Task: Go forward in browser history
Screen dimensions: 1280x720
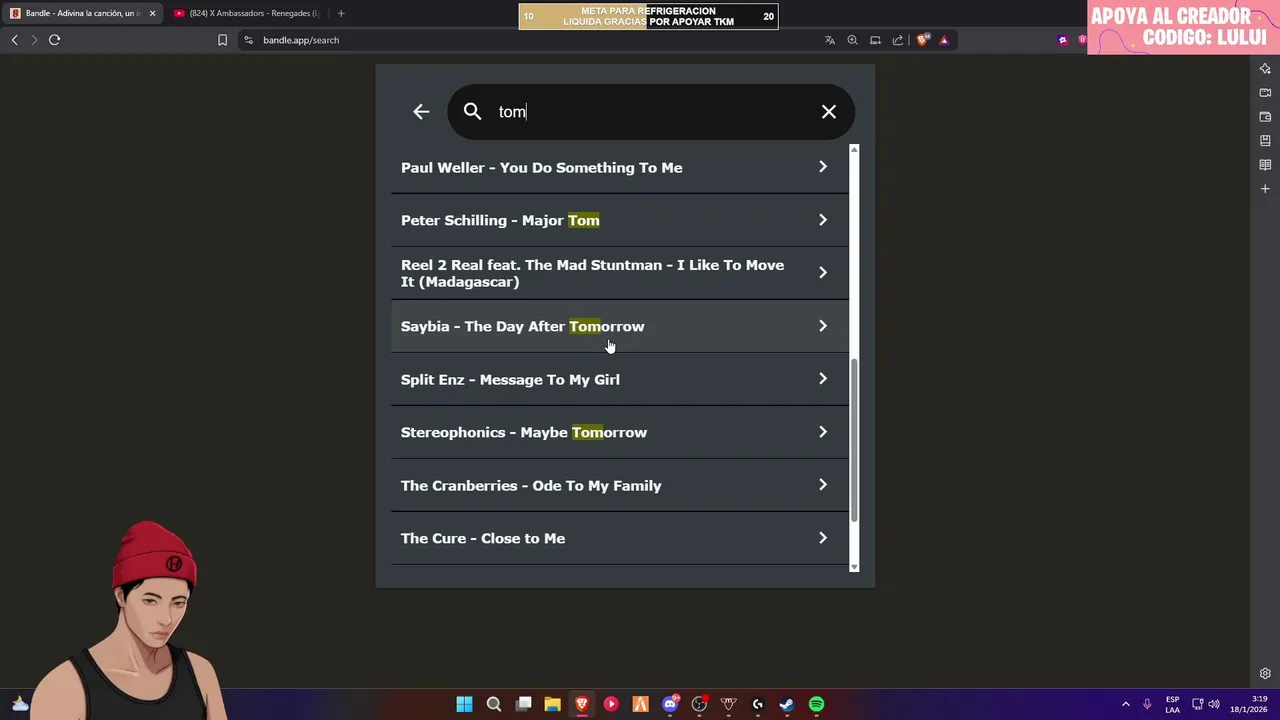Action: [x=34, y=40]
